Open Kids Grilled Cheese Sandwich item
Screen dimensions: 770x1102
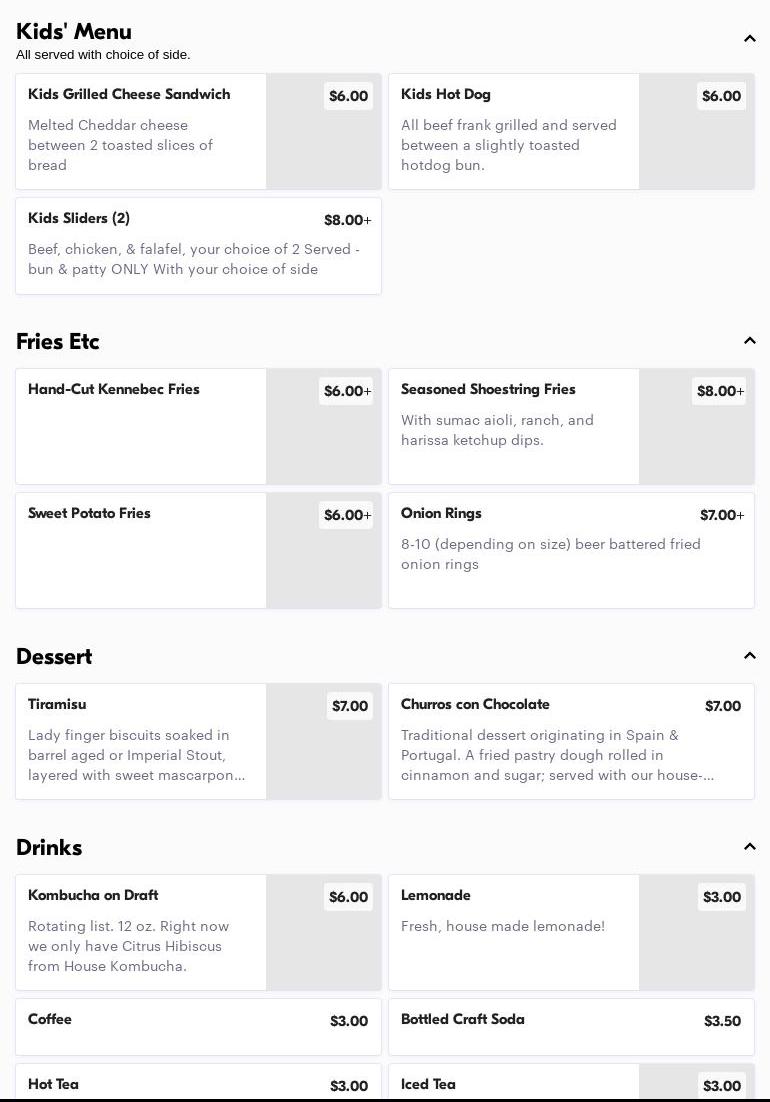[x=140, y=131]
